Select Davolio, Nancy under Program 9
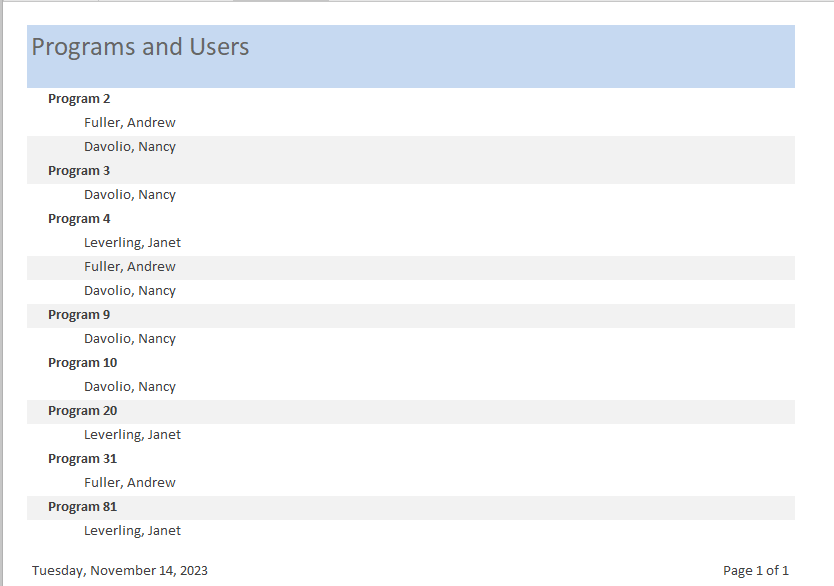Viewport: 834px width, 586px height. tap(130, 339)
